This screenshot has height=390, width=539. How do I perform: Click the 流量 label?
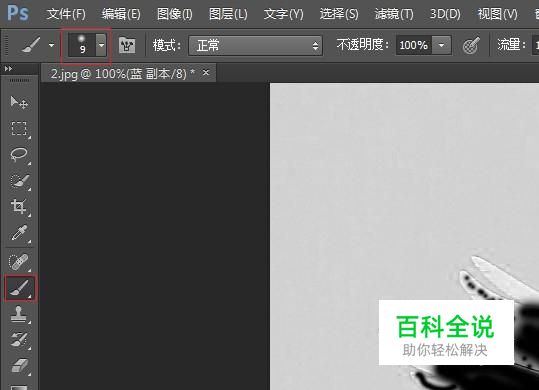(512, 45)
